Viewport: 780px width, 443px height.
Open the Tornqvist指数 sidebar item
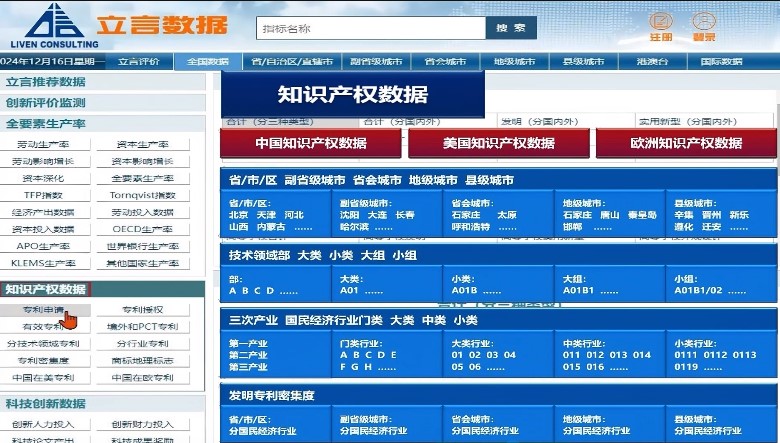(x=142, y=195)
